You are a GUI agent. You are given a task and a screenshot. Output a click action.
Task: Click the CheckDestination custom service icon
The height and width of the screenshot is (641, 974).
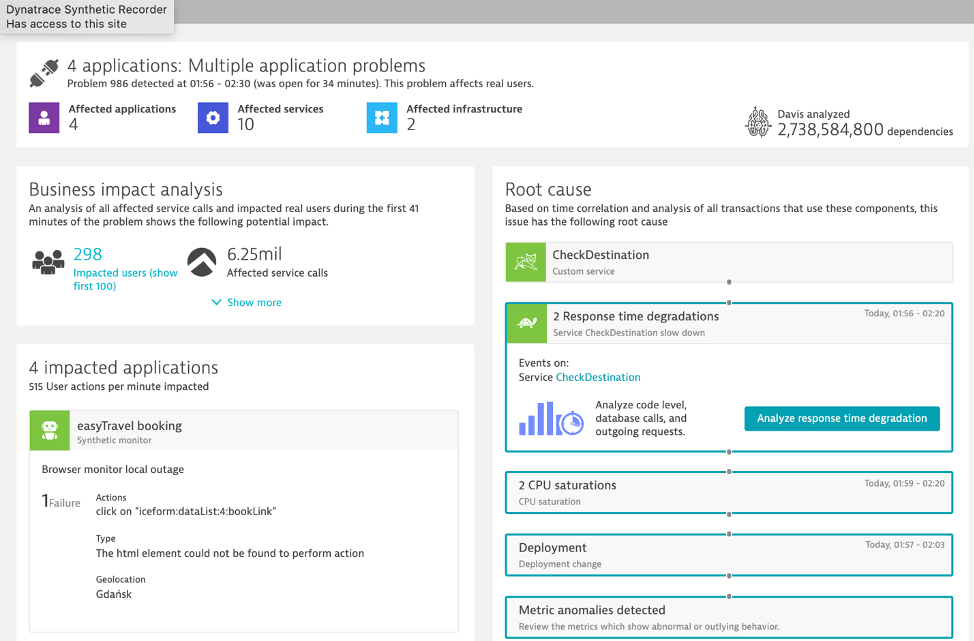tap(525, 262)
